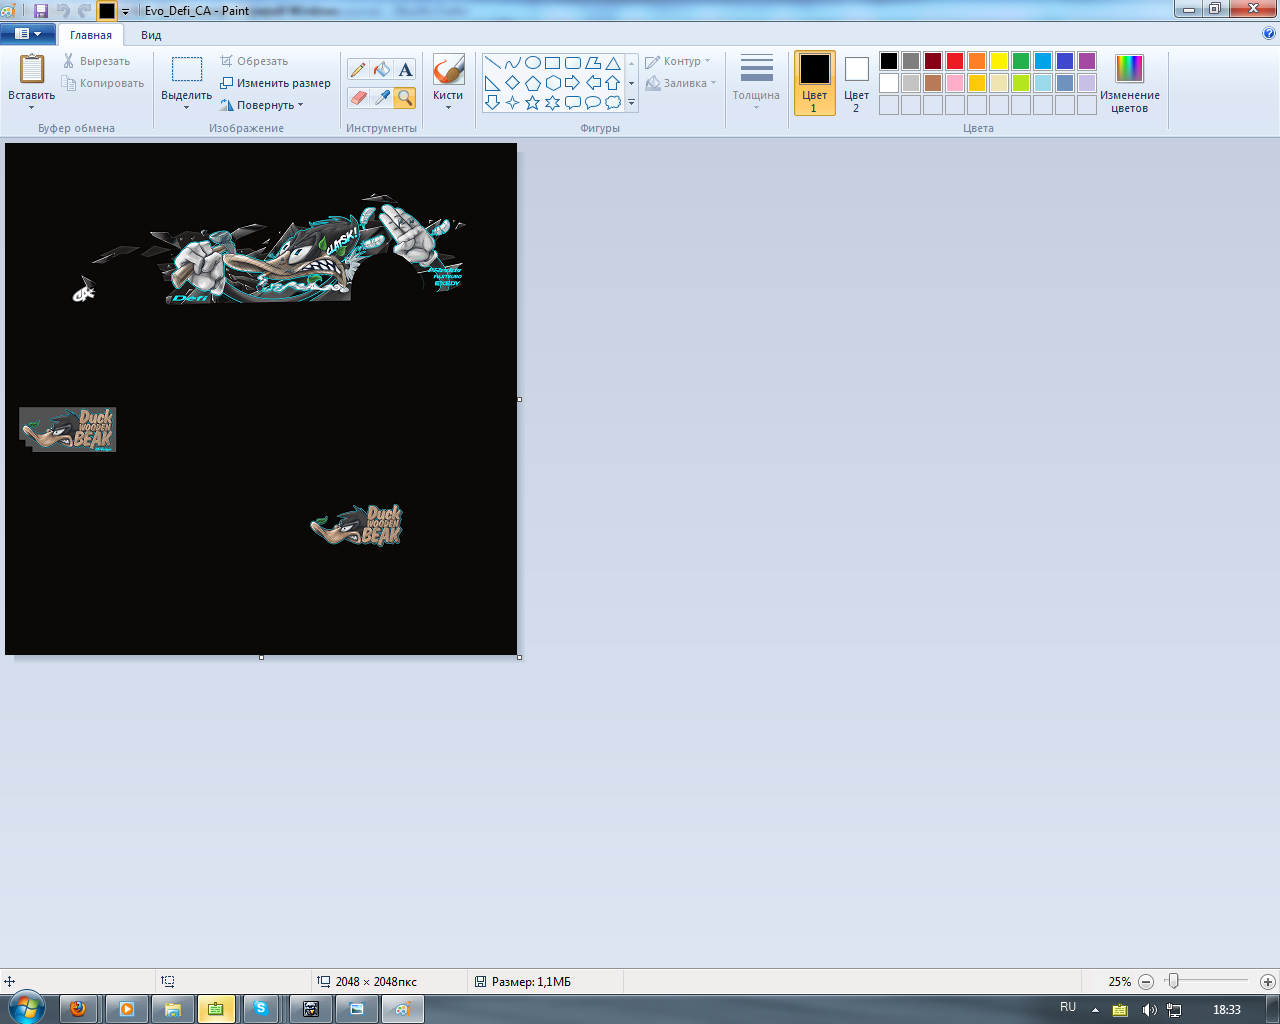Choose the triangle shape

click(x=613, y=63)
